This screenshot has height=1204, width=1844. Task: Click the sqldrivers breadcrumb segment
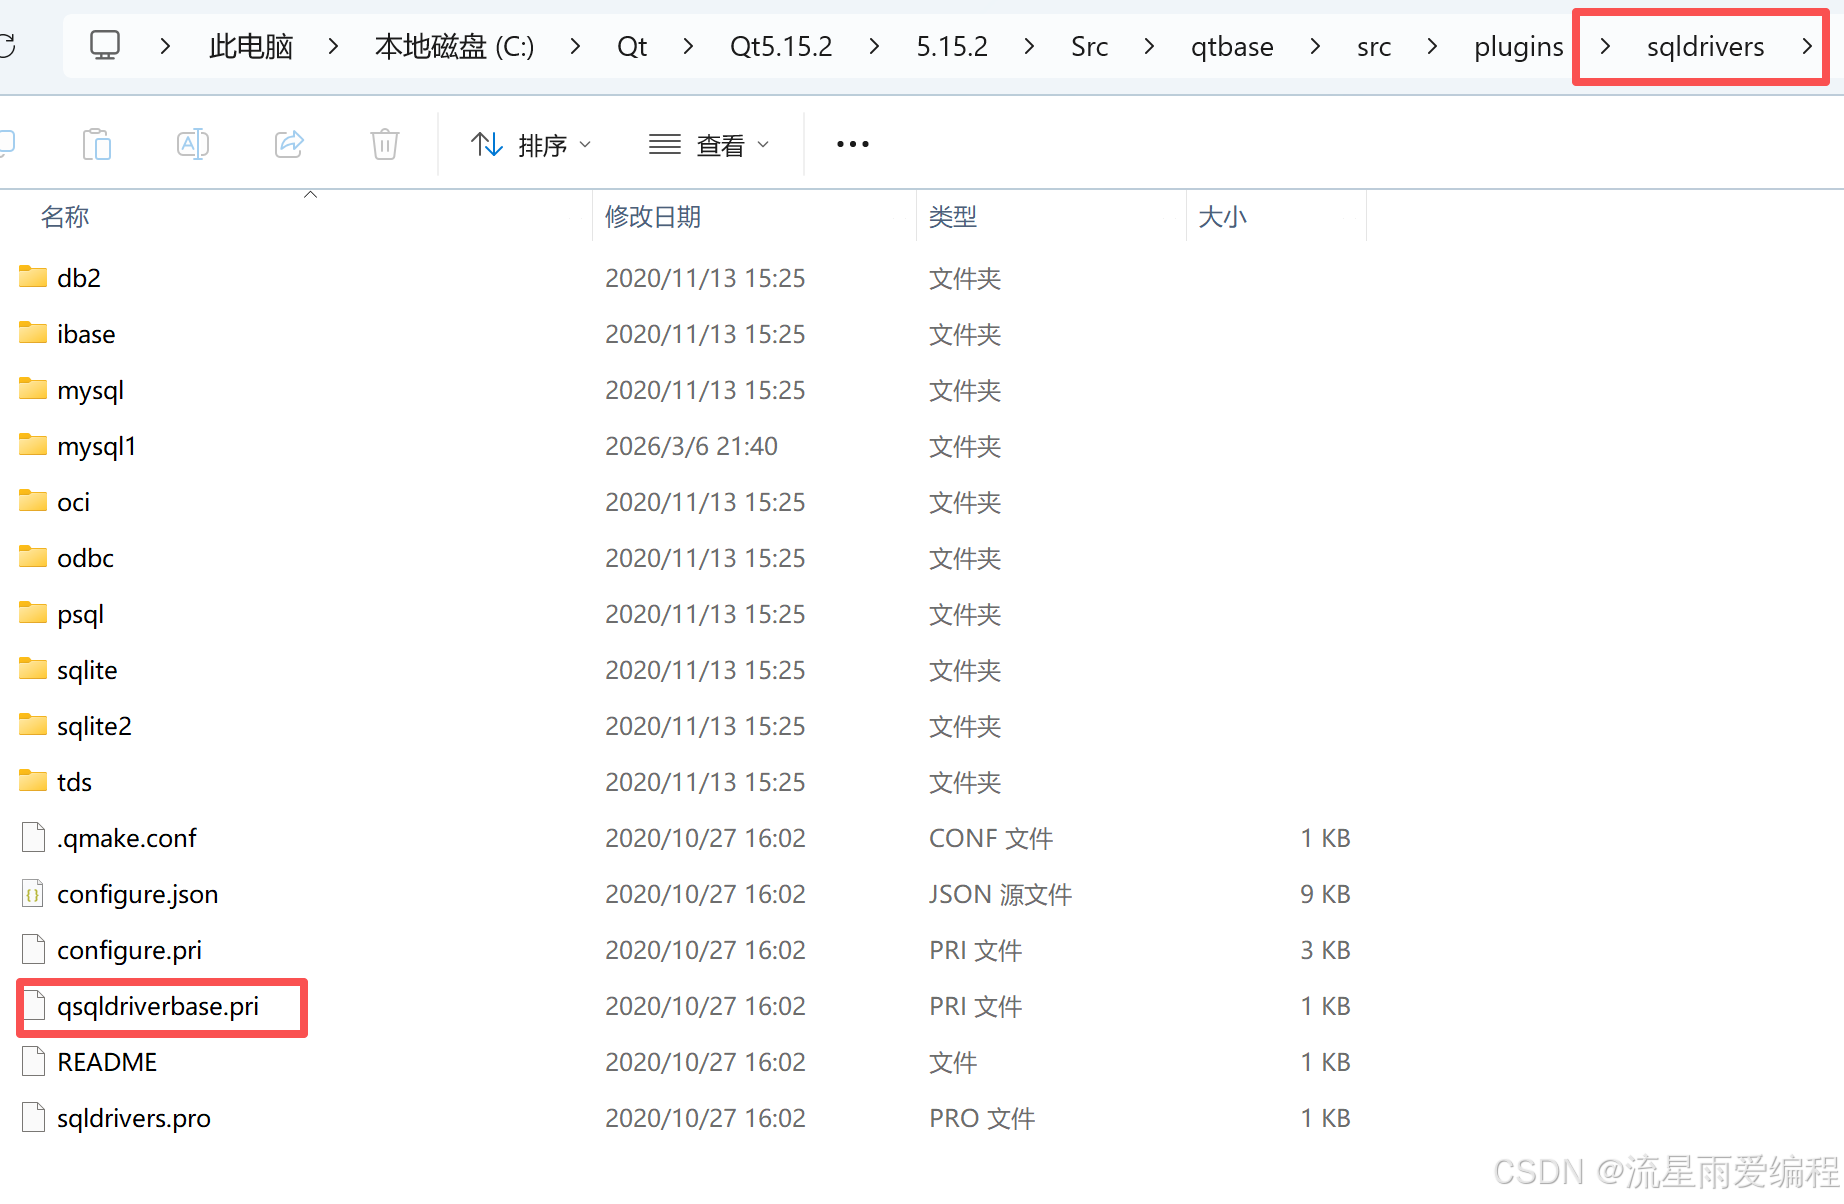click(1705, 46)
